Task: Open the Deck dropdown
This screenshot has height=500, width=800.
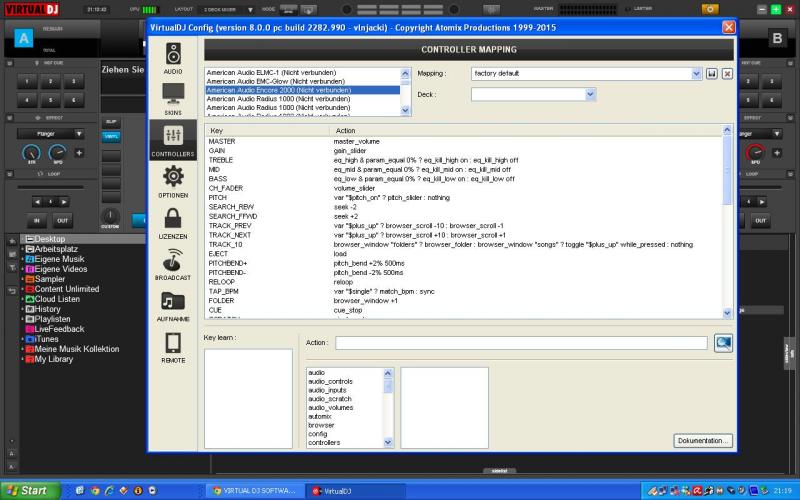Action: (590, 94)
